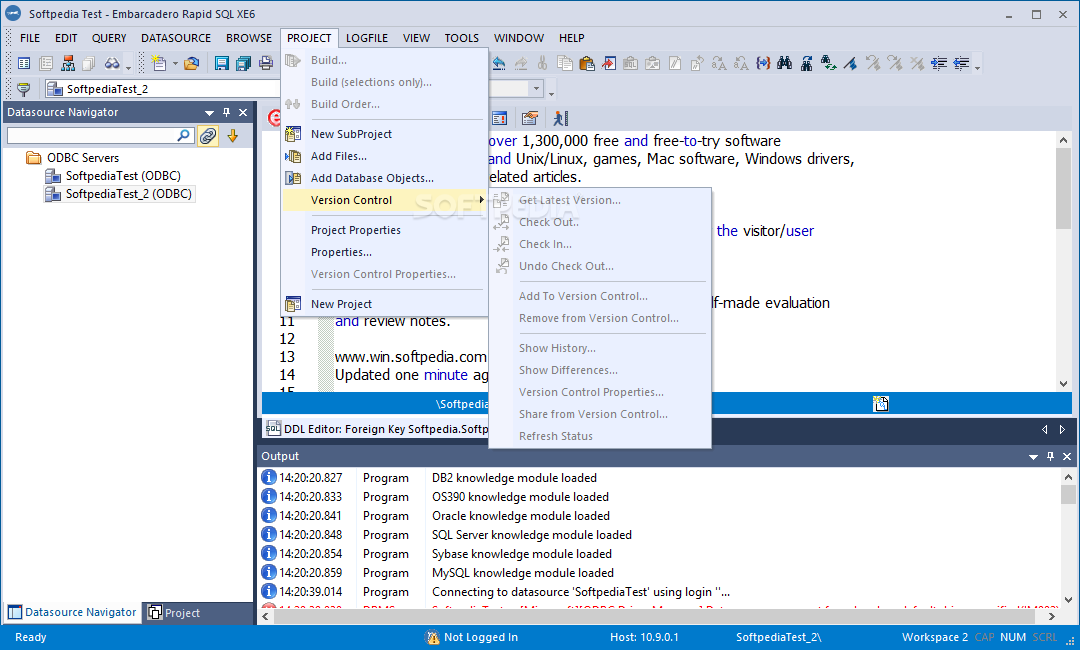Open the combo box arrow right of Project menu
Viewport: 1080px width, 650px height.
[536, 89]
